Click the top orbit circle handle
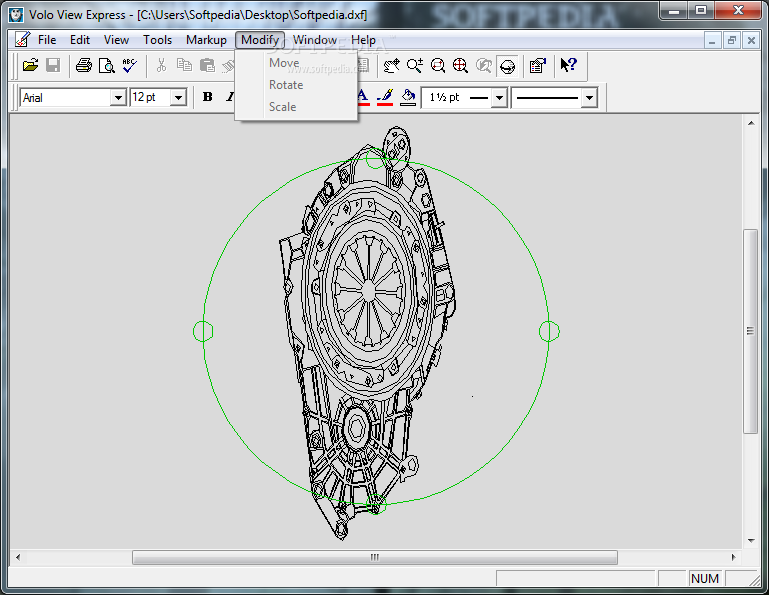Viewport: 769px width, 595px height. [376, 158]
